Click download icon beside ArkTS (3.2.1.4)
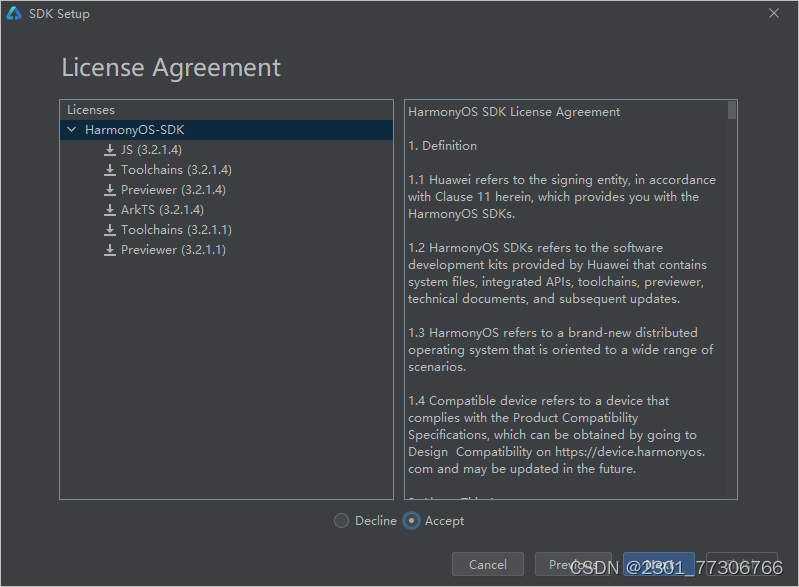This screenshot has height=587, width=799. point(110,209)
